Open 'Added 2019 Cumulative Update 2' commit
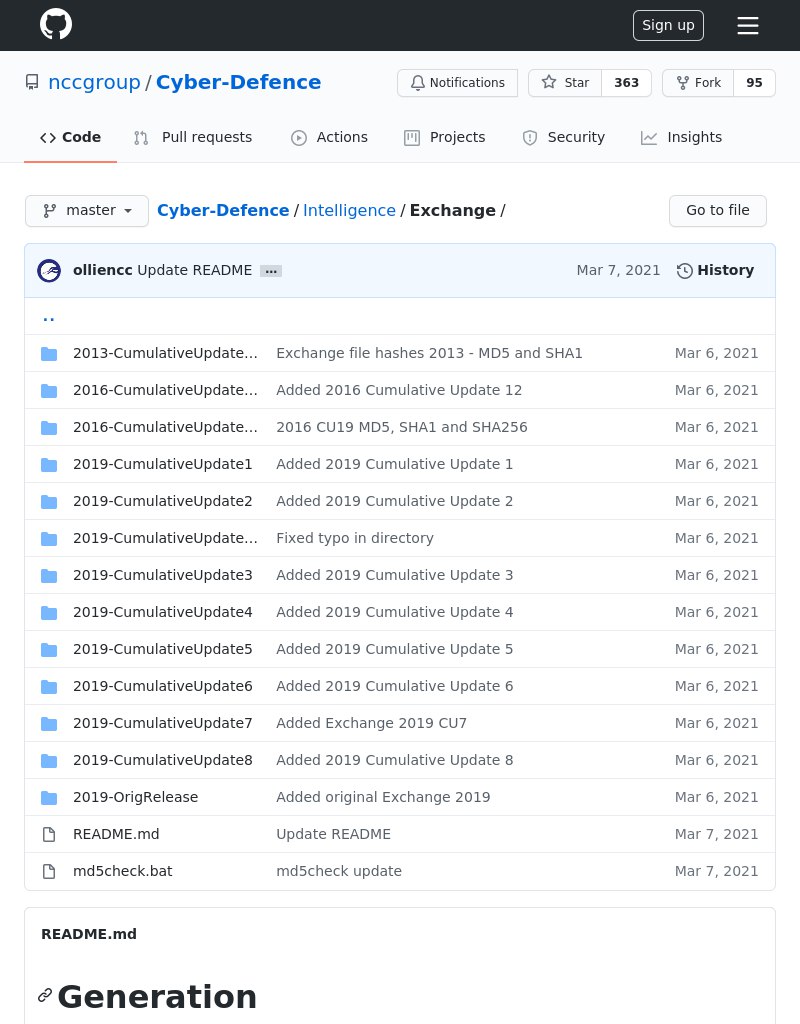Screen dimensions: 800x1024 394,501
